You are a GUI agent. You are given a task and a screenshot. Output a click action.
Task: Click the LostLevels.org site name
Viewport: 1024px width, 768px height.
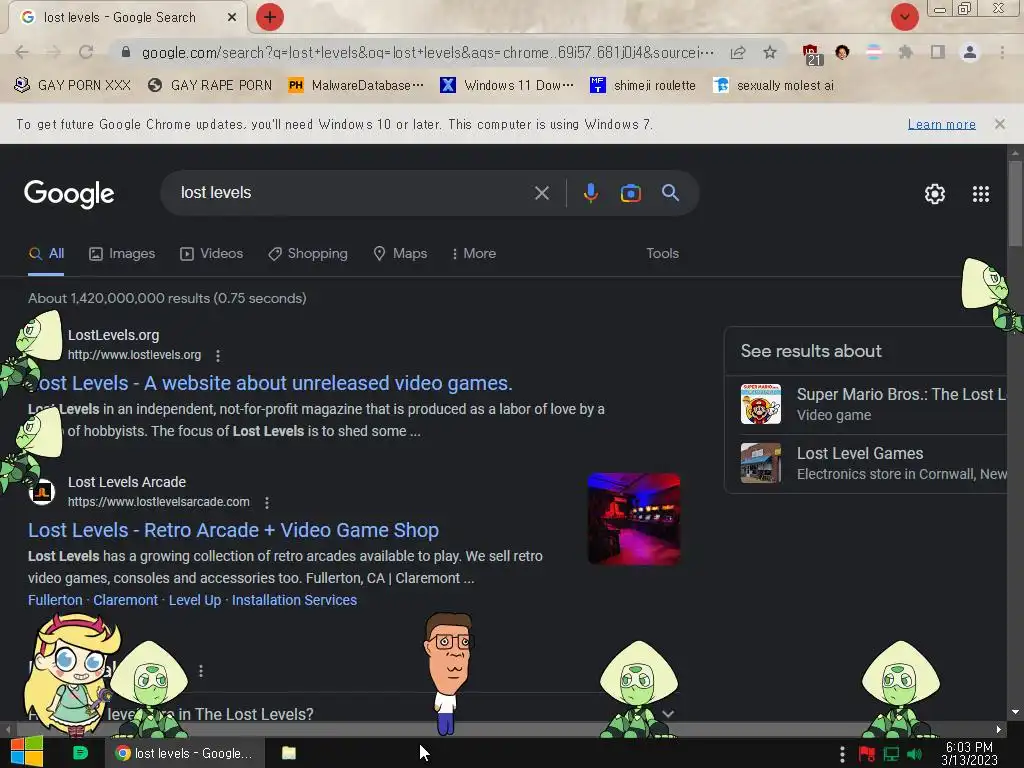pyautogui.click(x=114, y=335)
